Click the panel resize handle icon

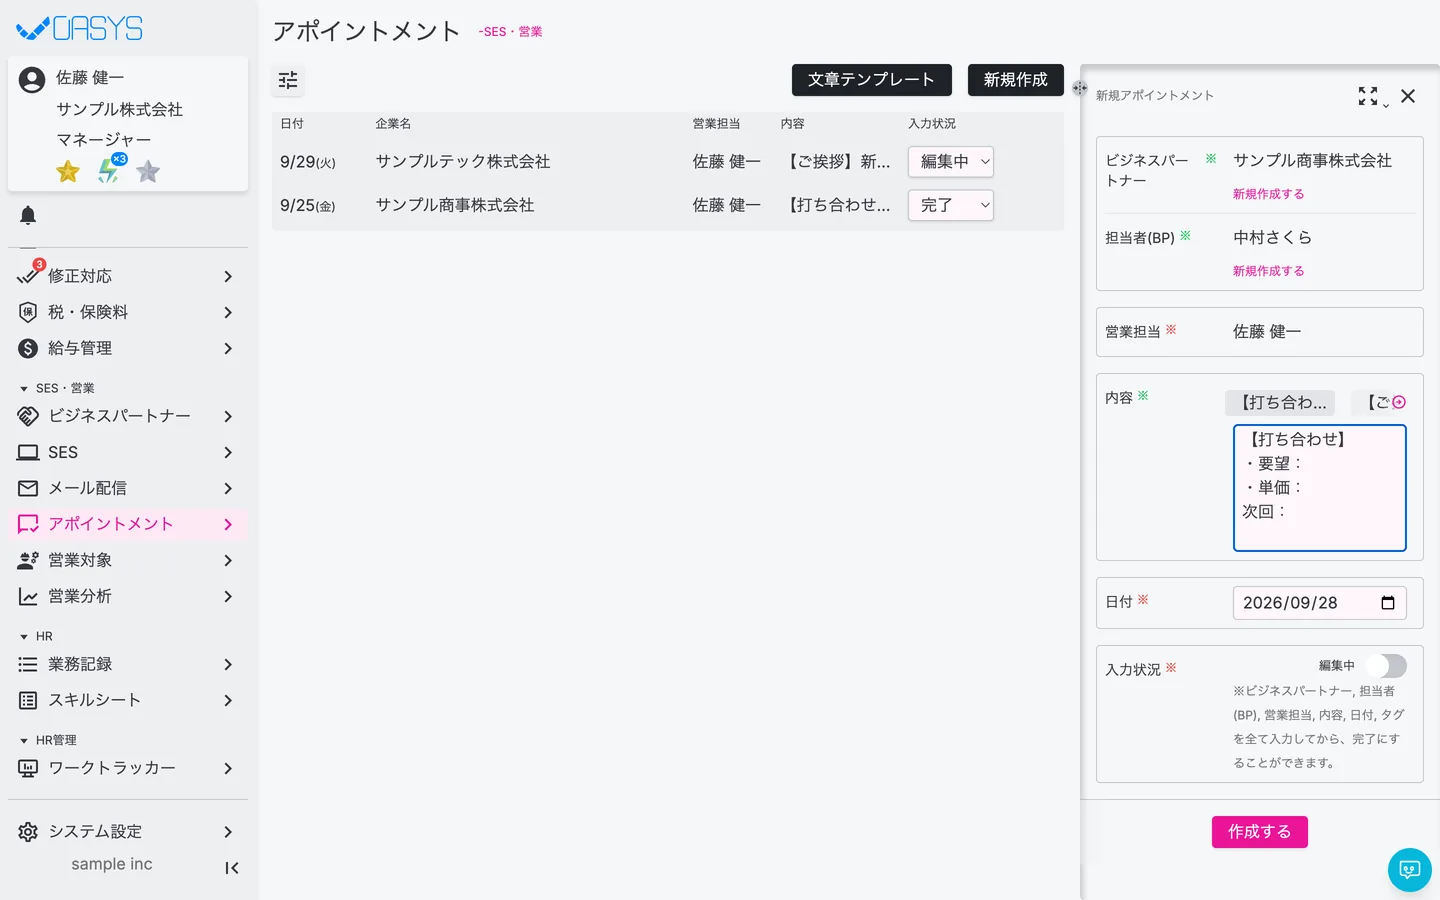tap(1080, 88)
